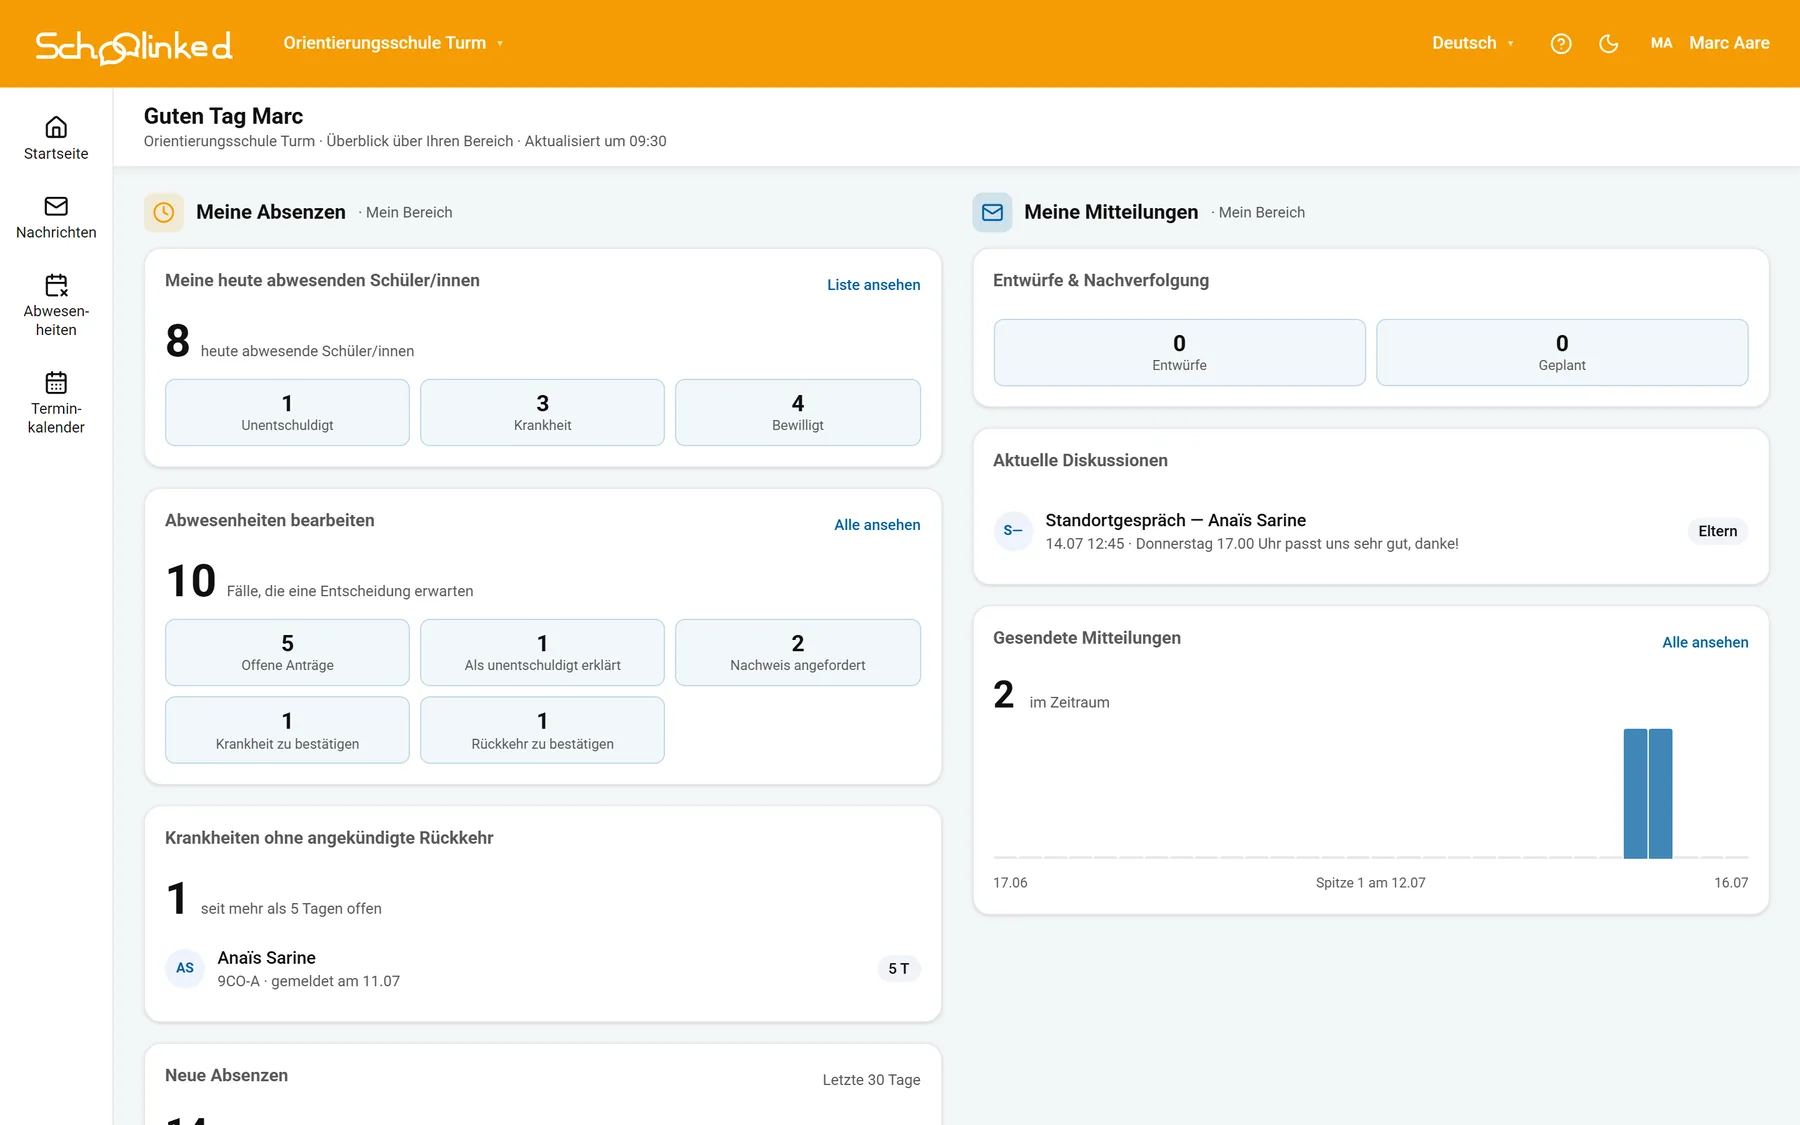Click the Eltern tag badge
The height and width of the screenshot is (1125, 1800).
[x=1717, y=531]
